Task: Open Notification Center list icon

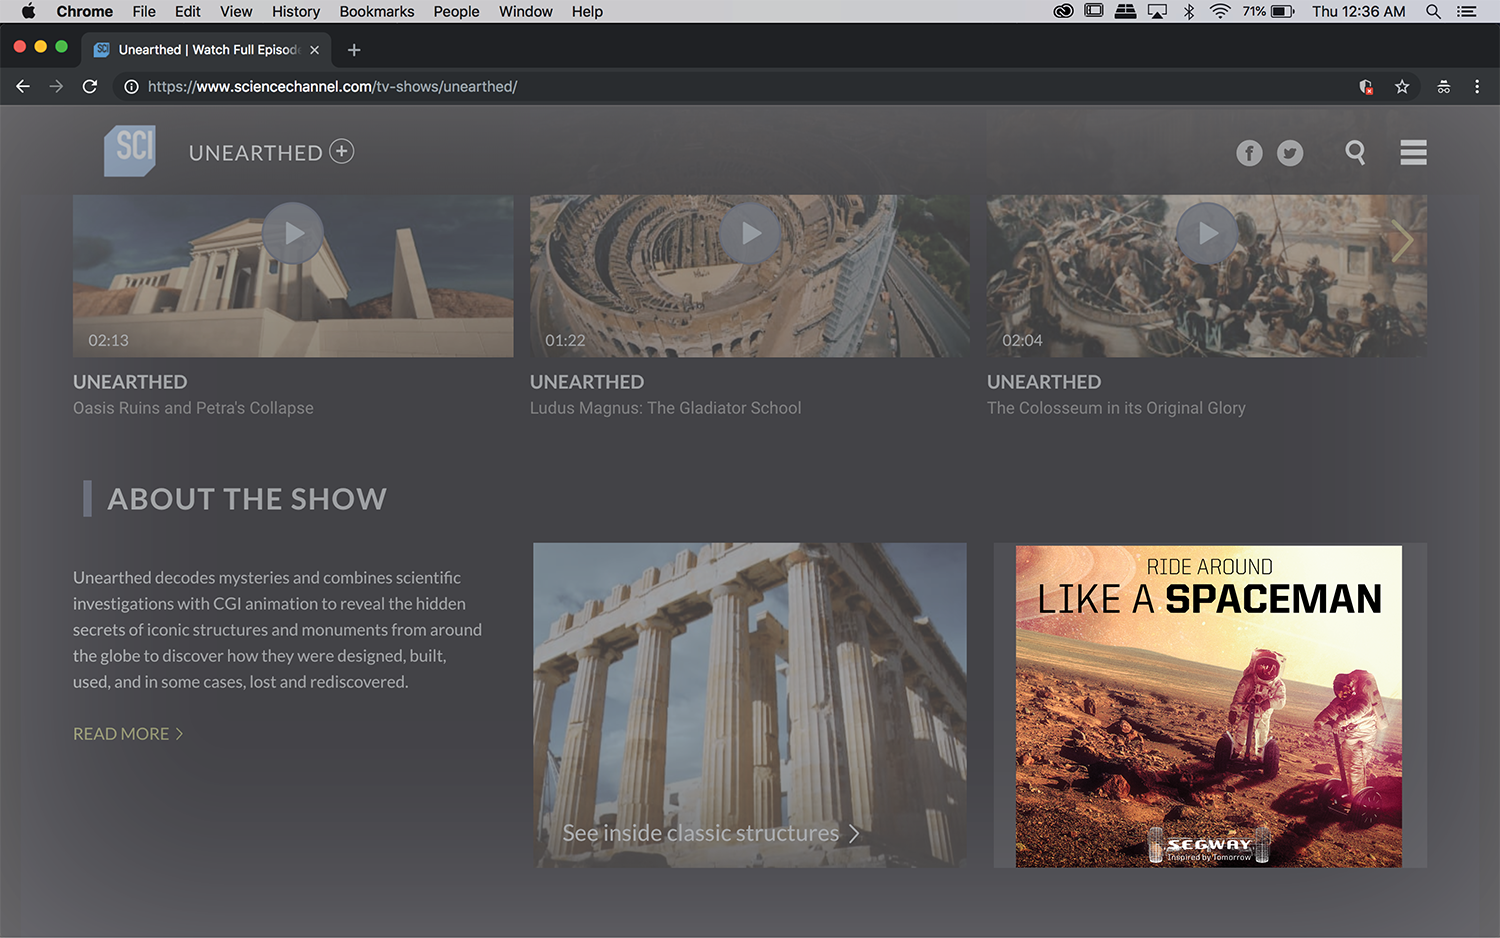Action: tap(1466, 11)
